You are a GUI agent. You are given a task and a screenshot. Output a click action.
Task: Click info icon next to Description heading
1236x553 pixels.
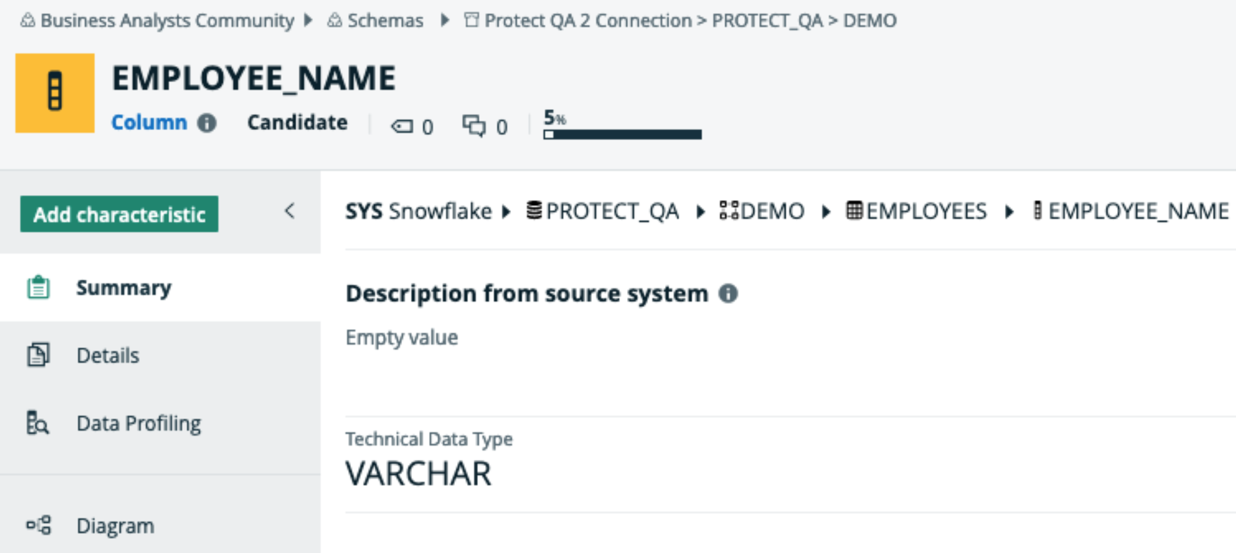(x=729, y=294)
